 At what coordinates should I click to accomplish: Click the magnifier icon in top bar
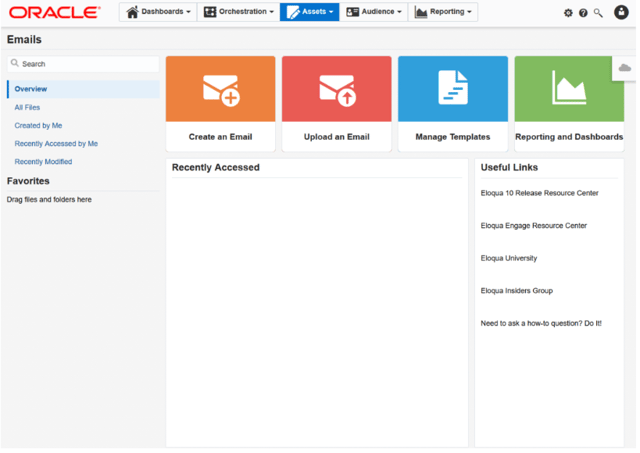(598, 13)
